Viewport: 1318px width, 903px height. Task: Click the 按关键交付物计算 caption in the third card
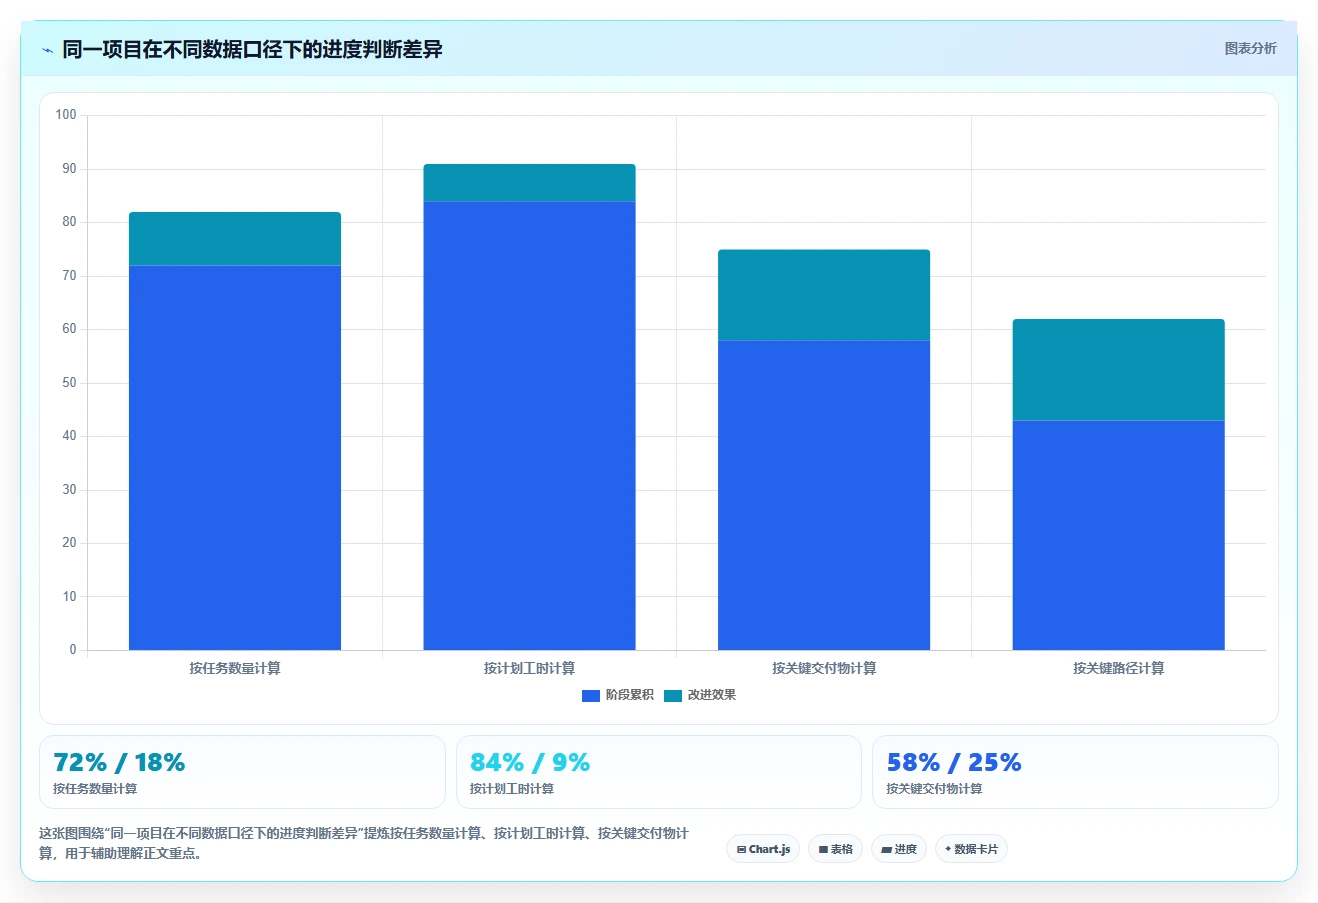point(934,789)
